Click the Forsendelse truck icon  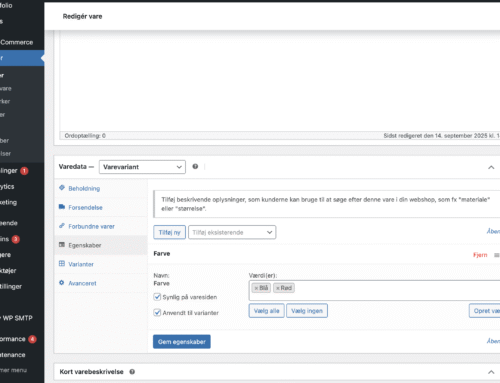coord(62,207)
